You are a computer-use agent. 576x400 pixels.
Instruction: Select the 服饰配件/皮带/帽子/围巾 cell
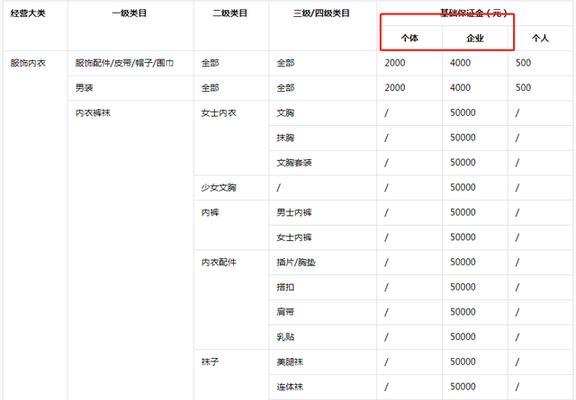point(125,63)
